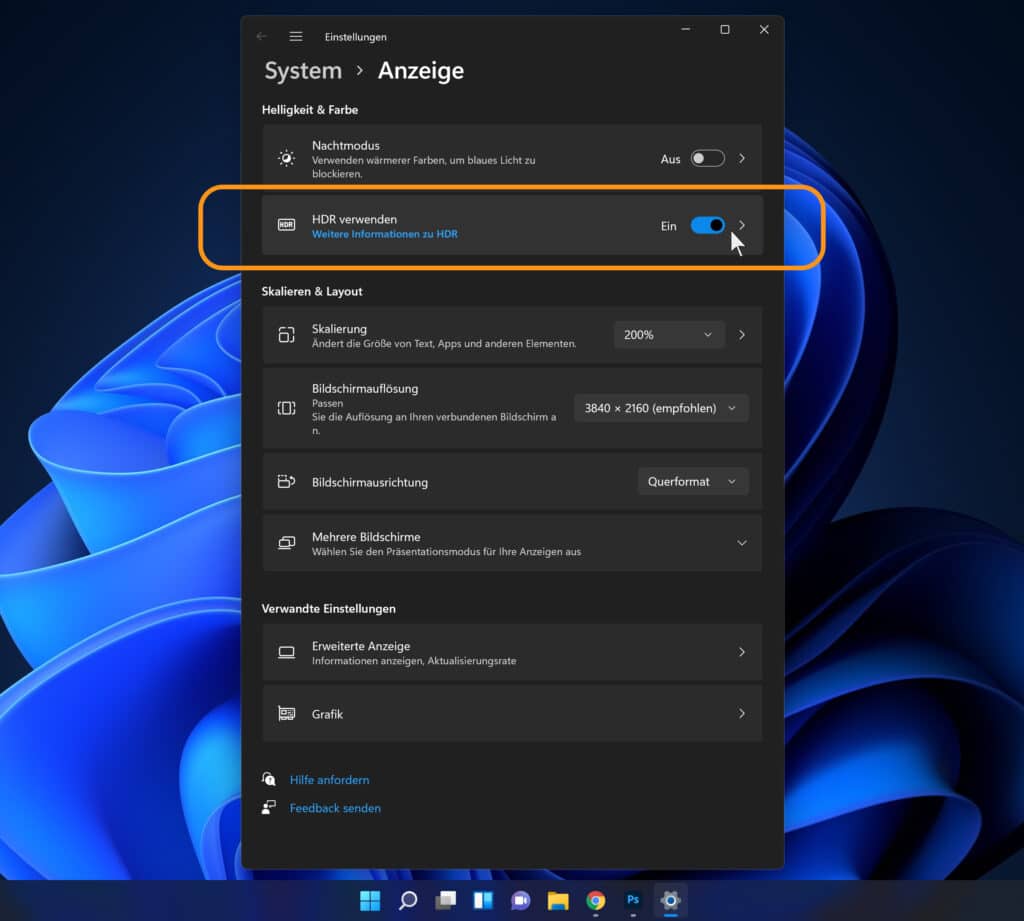Click the Bildschirmauflösung display icon

coord(286,407)
